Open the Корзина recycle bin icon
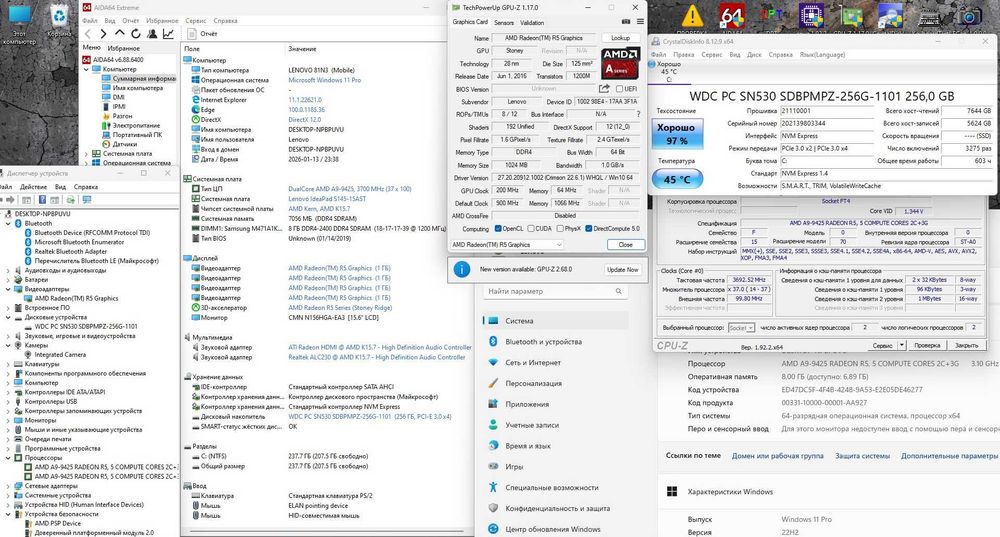The image size is (1000, 537). [59, 16]
